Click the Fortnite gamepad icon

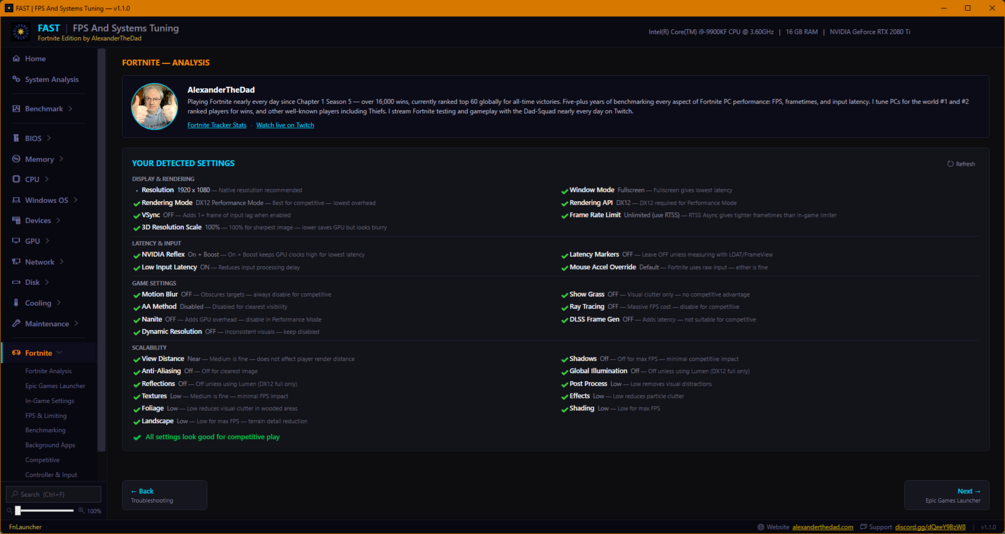[x=16, y=353]
